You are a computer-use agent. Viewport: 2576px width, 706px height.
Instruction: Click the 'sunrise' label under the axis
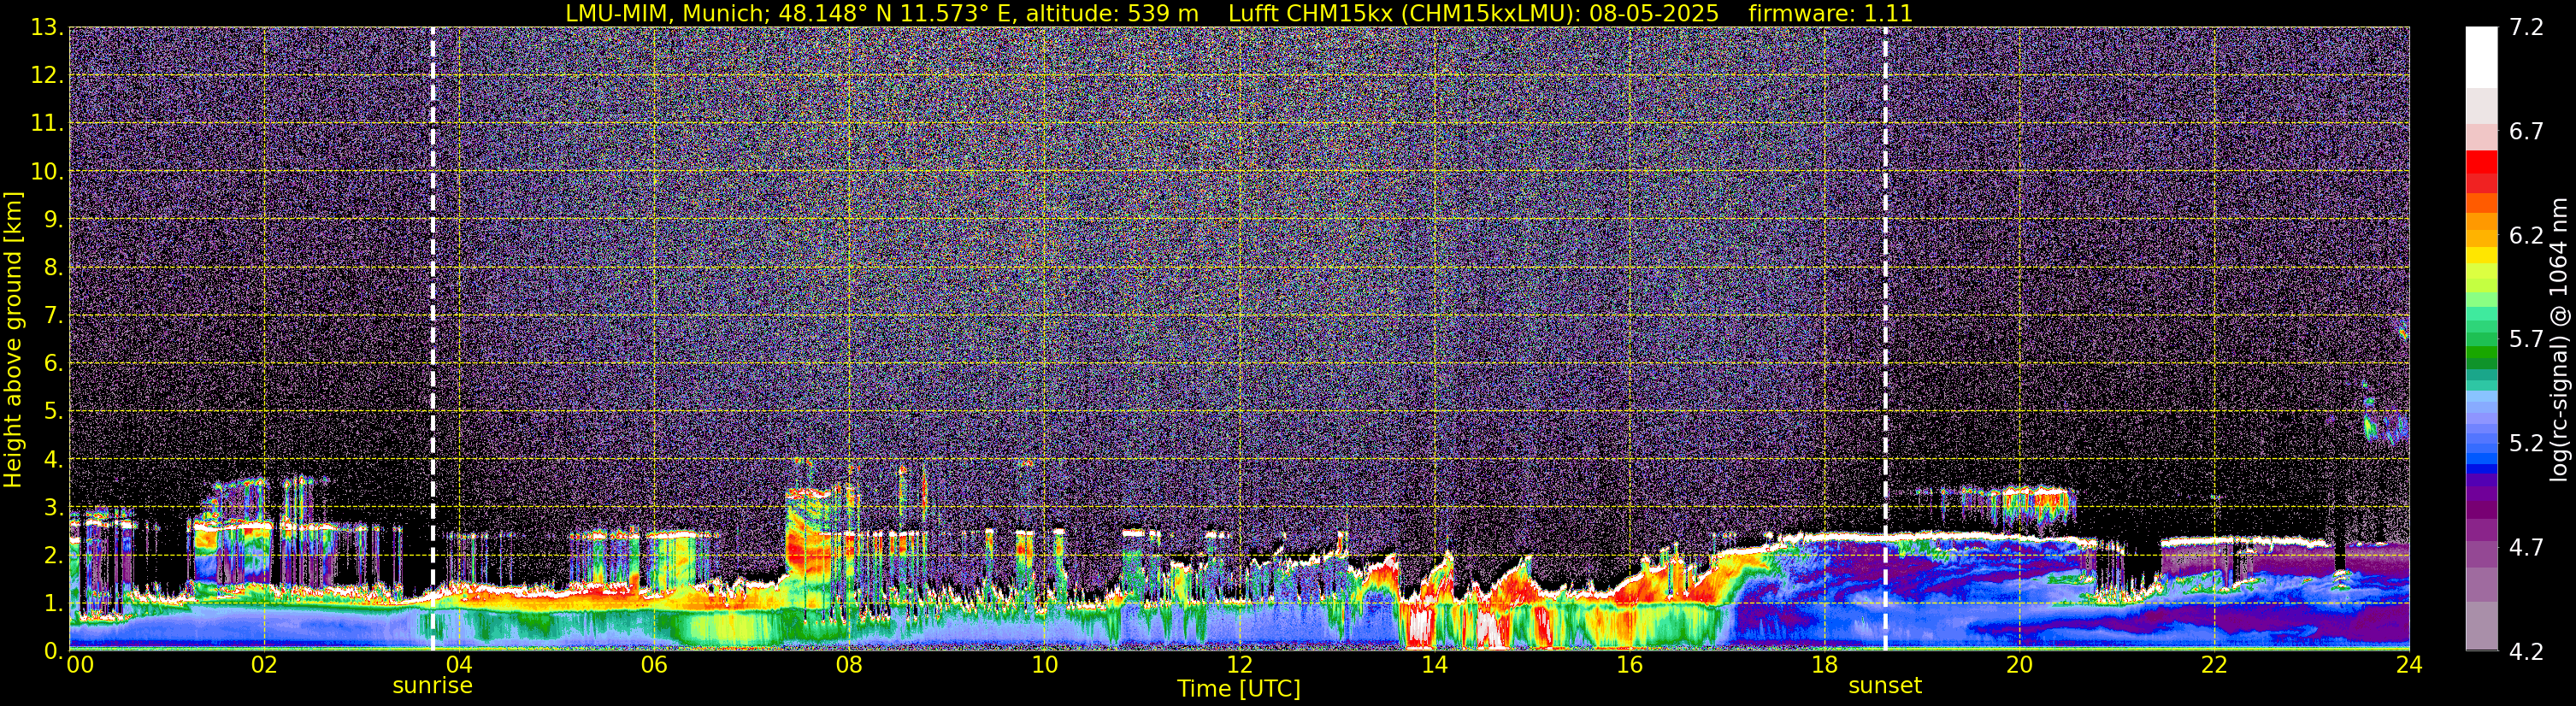pyautogui.click(x=432, y=686)
